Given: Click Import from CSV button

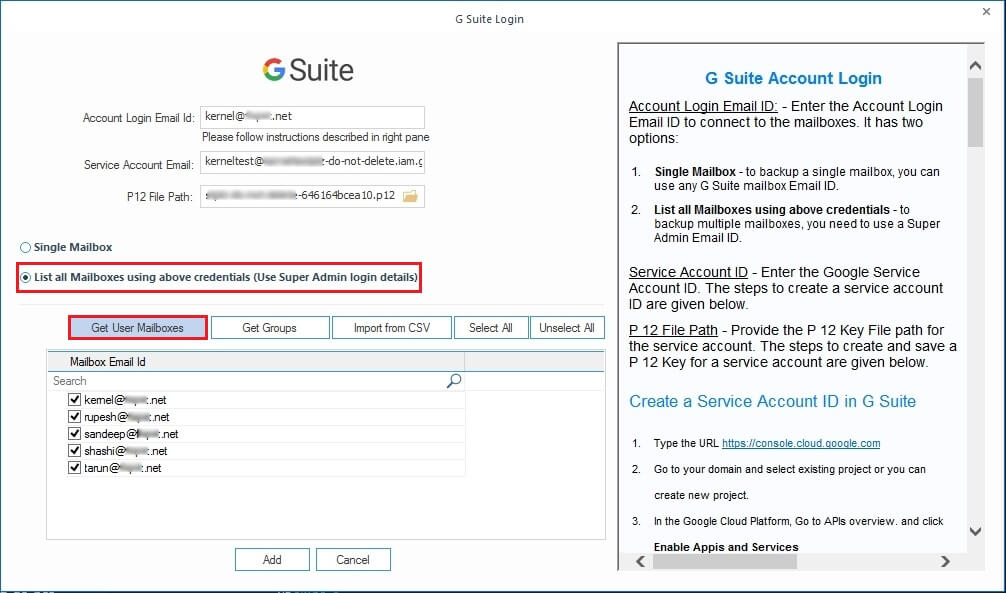Looking at the screenshot, I should 392,327.
